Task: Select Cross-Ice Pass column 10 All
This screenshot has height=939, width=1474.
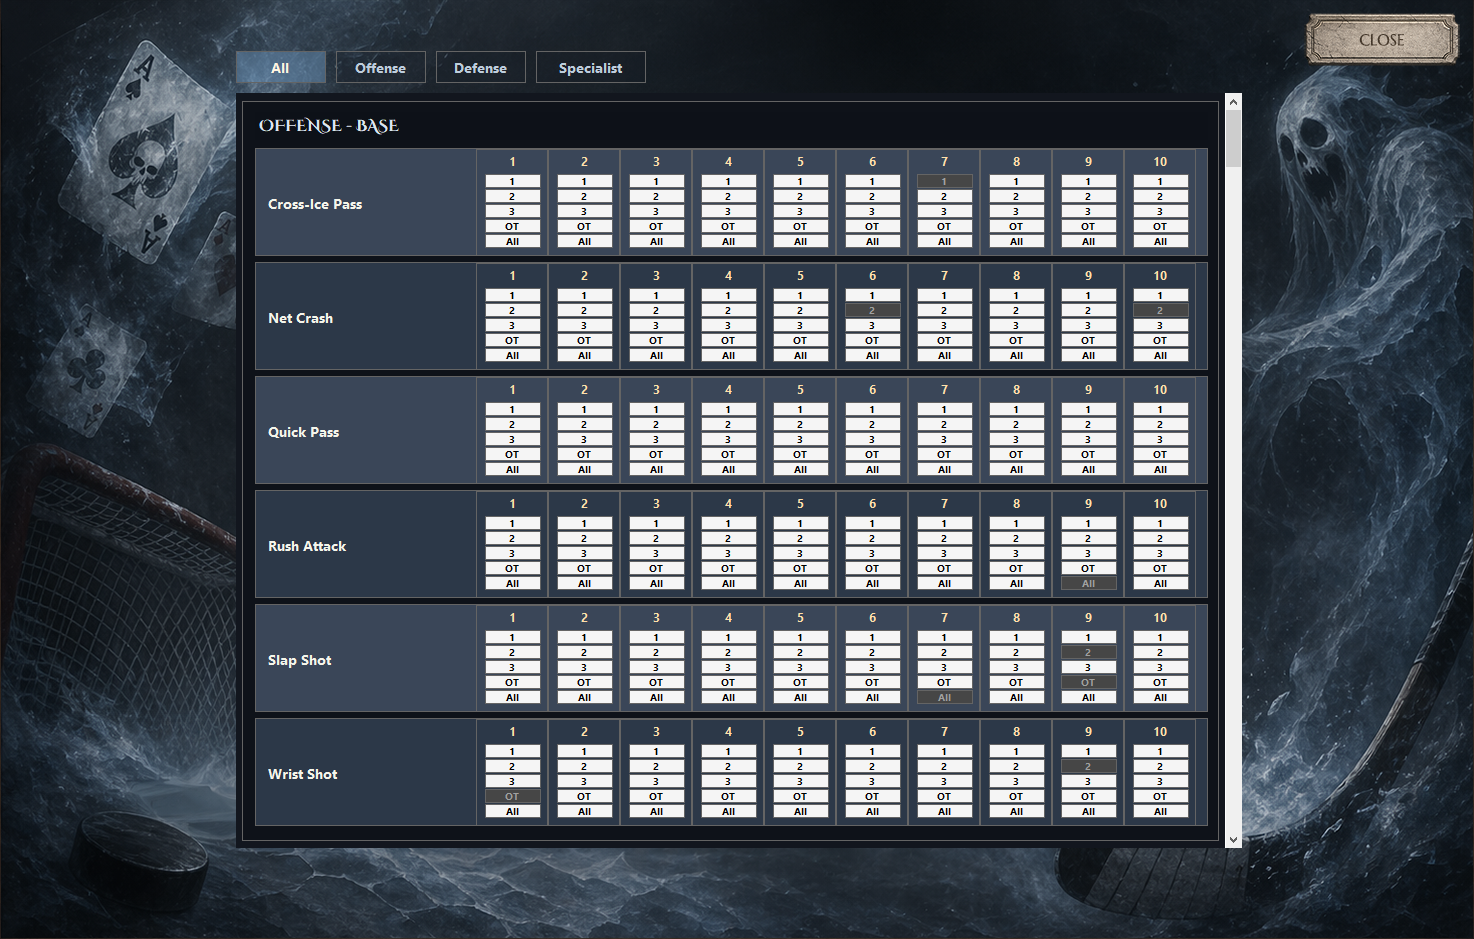Action: point(1160,242)
